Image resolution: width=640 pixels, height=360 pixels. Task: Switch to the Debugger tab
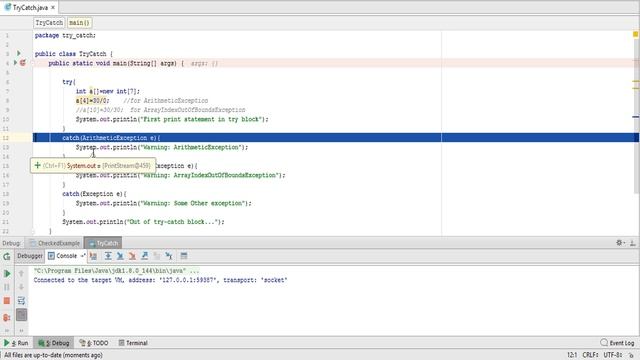click(30, 256)
